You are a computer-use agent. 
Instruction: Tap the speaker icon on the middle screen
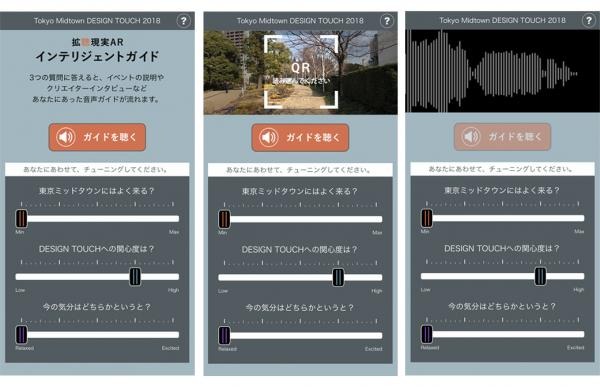pos(269,137)
